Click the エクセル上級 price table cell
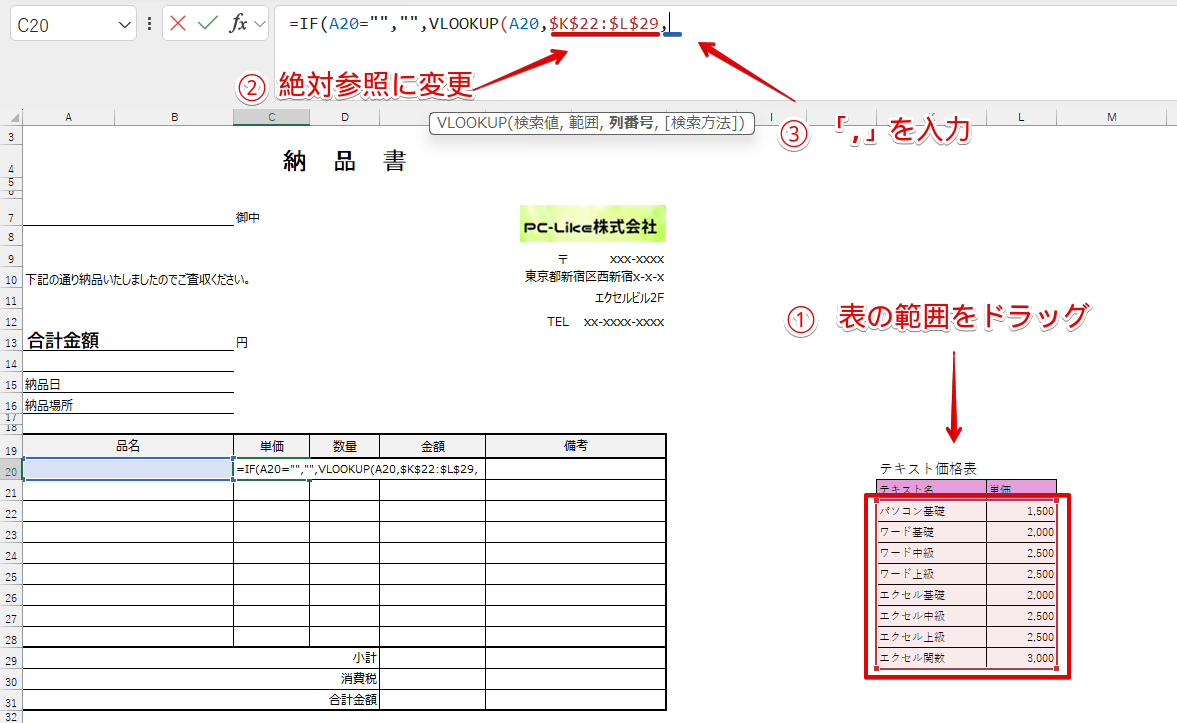The image size is (1177, 723). 932,637
